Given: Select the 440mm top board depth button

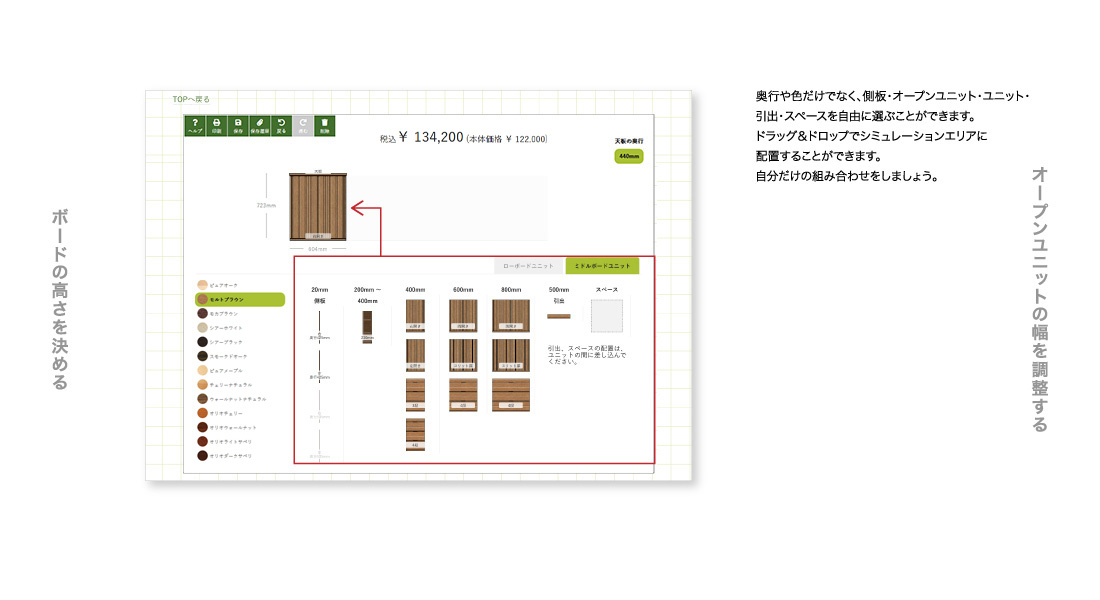Looking at the screenshot, I should pyautogui.click(x=629, y=156).
